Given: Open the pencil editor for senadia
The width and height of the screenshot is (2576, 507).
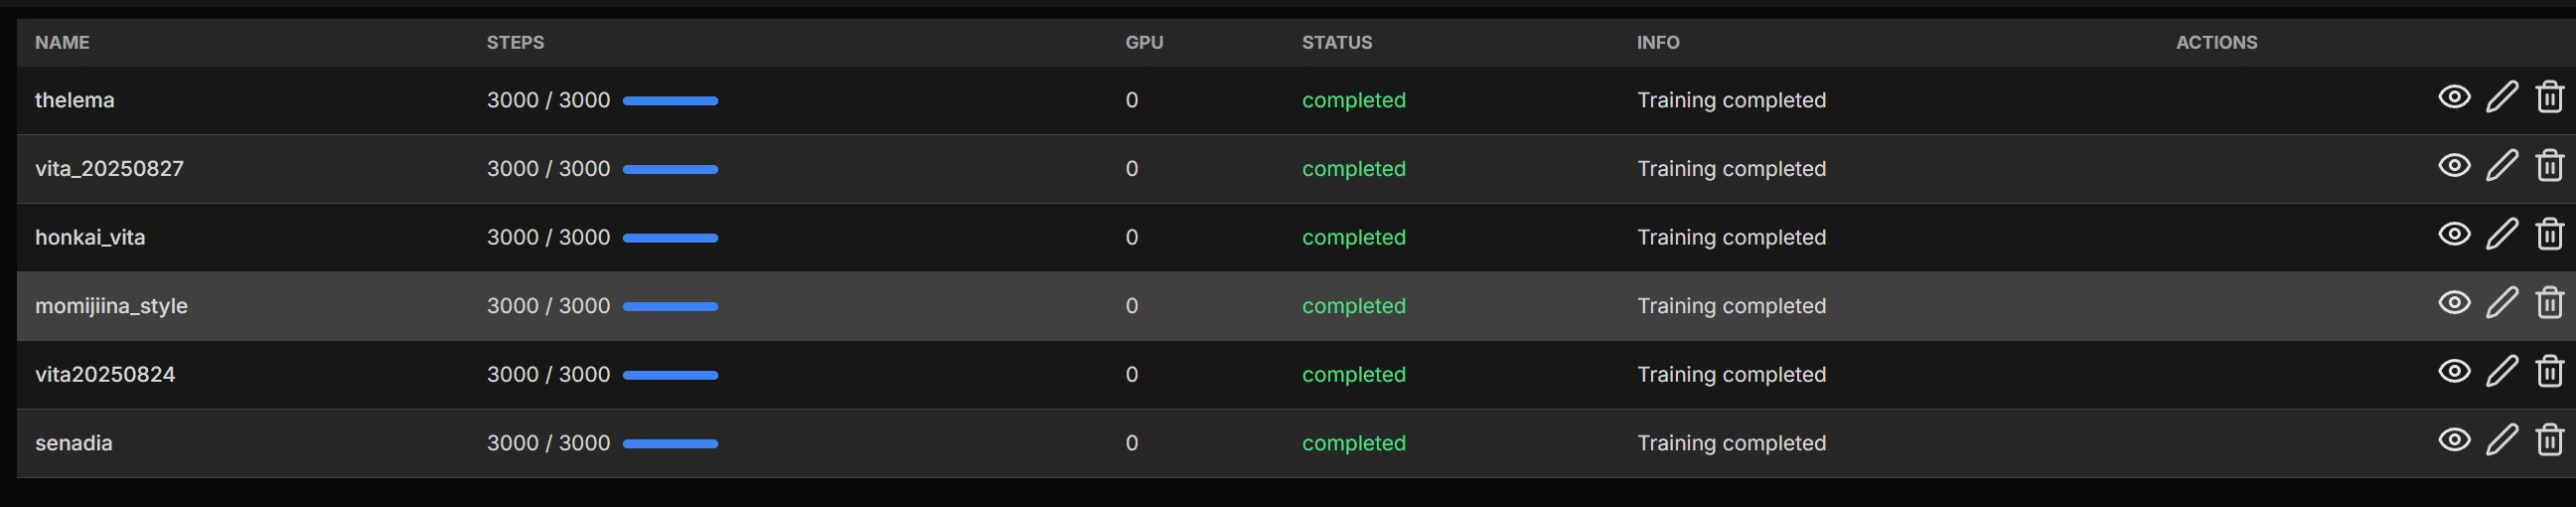Looking at the screenshot, I should click(x=2501, y=440).
